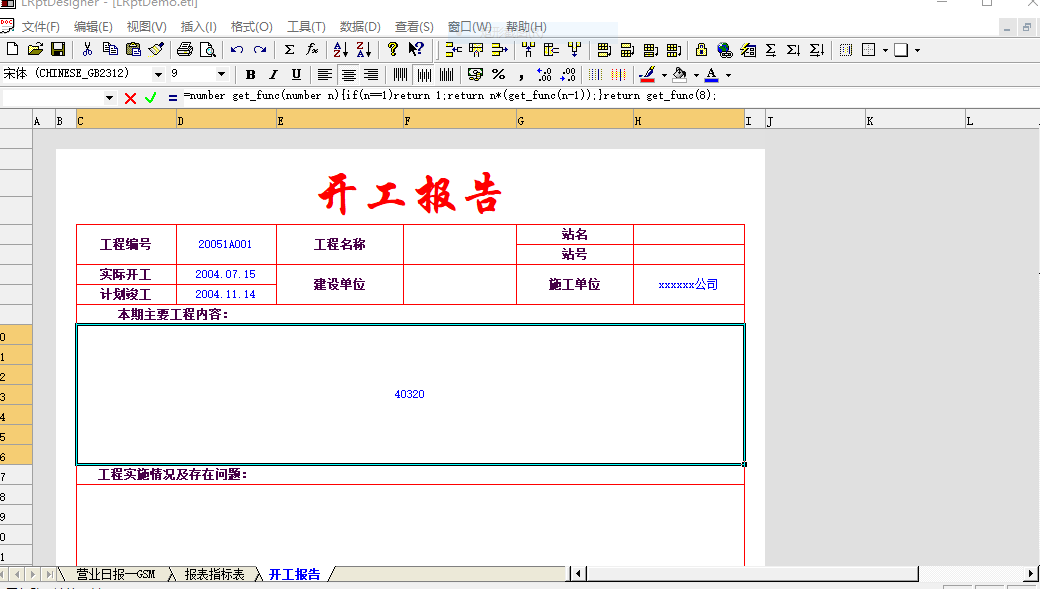Image resolution: width=1040 pixels, height=589 pixels.
Task: Toggle vertical bottom alignment
Action: click(446, 74)
